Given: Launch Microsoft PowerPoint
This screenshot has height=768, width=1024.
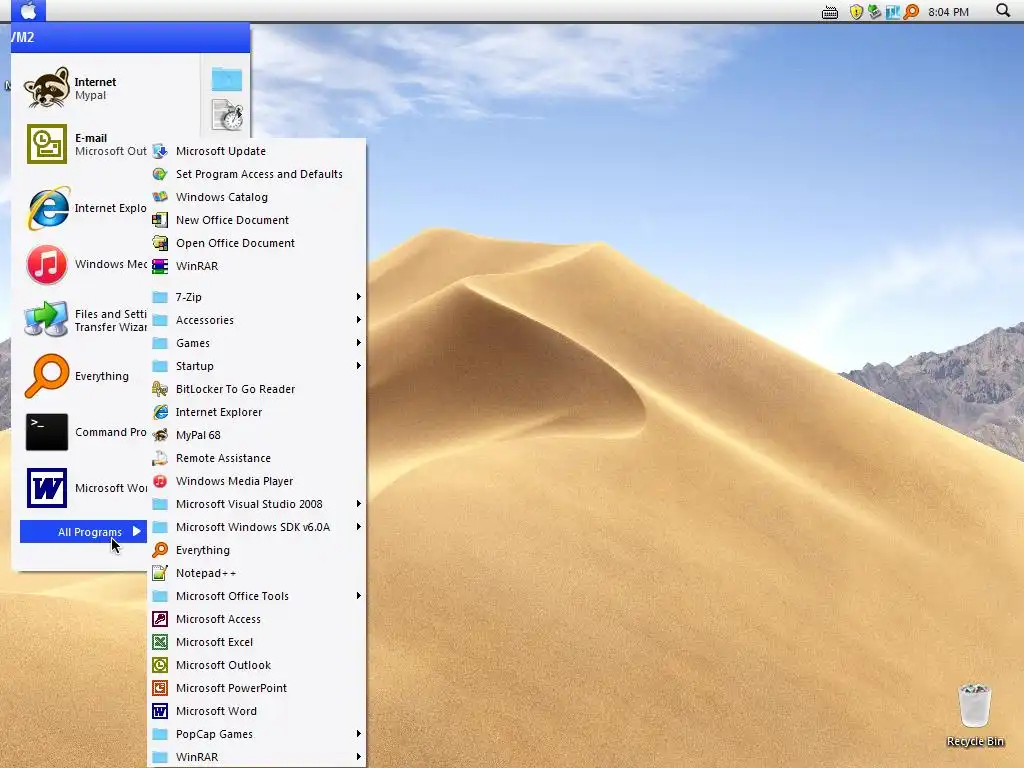Looking at the screenshot, I should (x=257, y=688).
